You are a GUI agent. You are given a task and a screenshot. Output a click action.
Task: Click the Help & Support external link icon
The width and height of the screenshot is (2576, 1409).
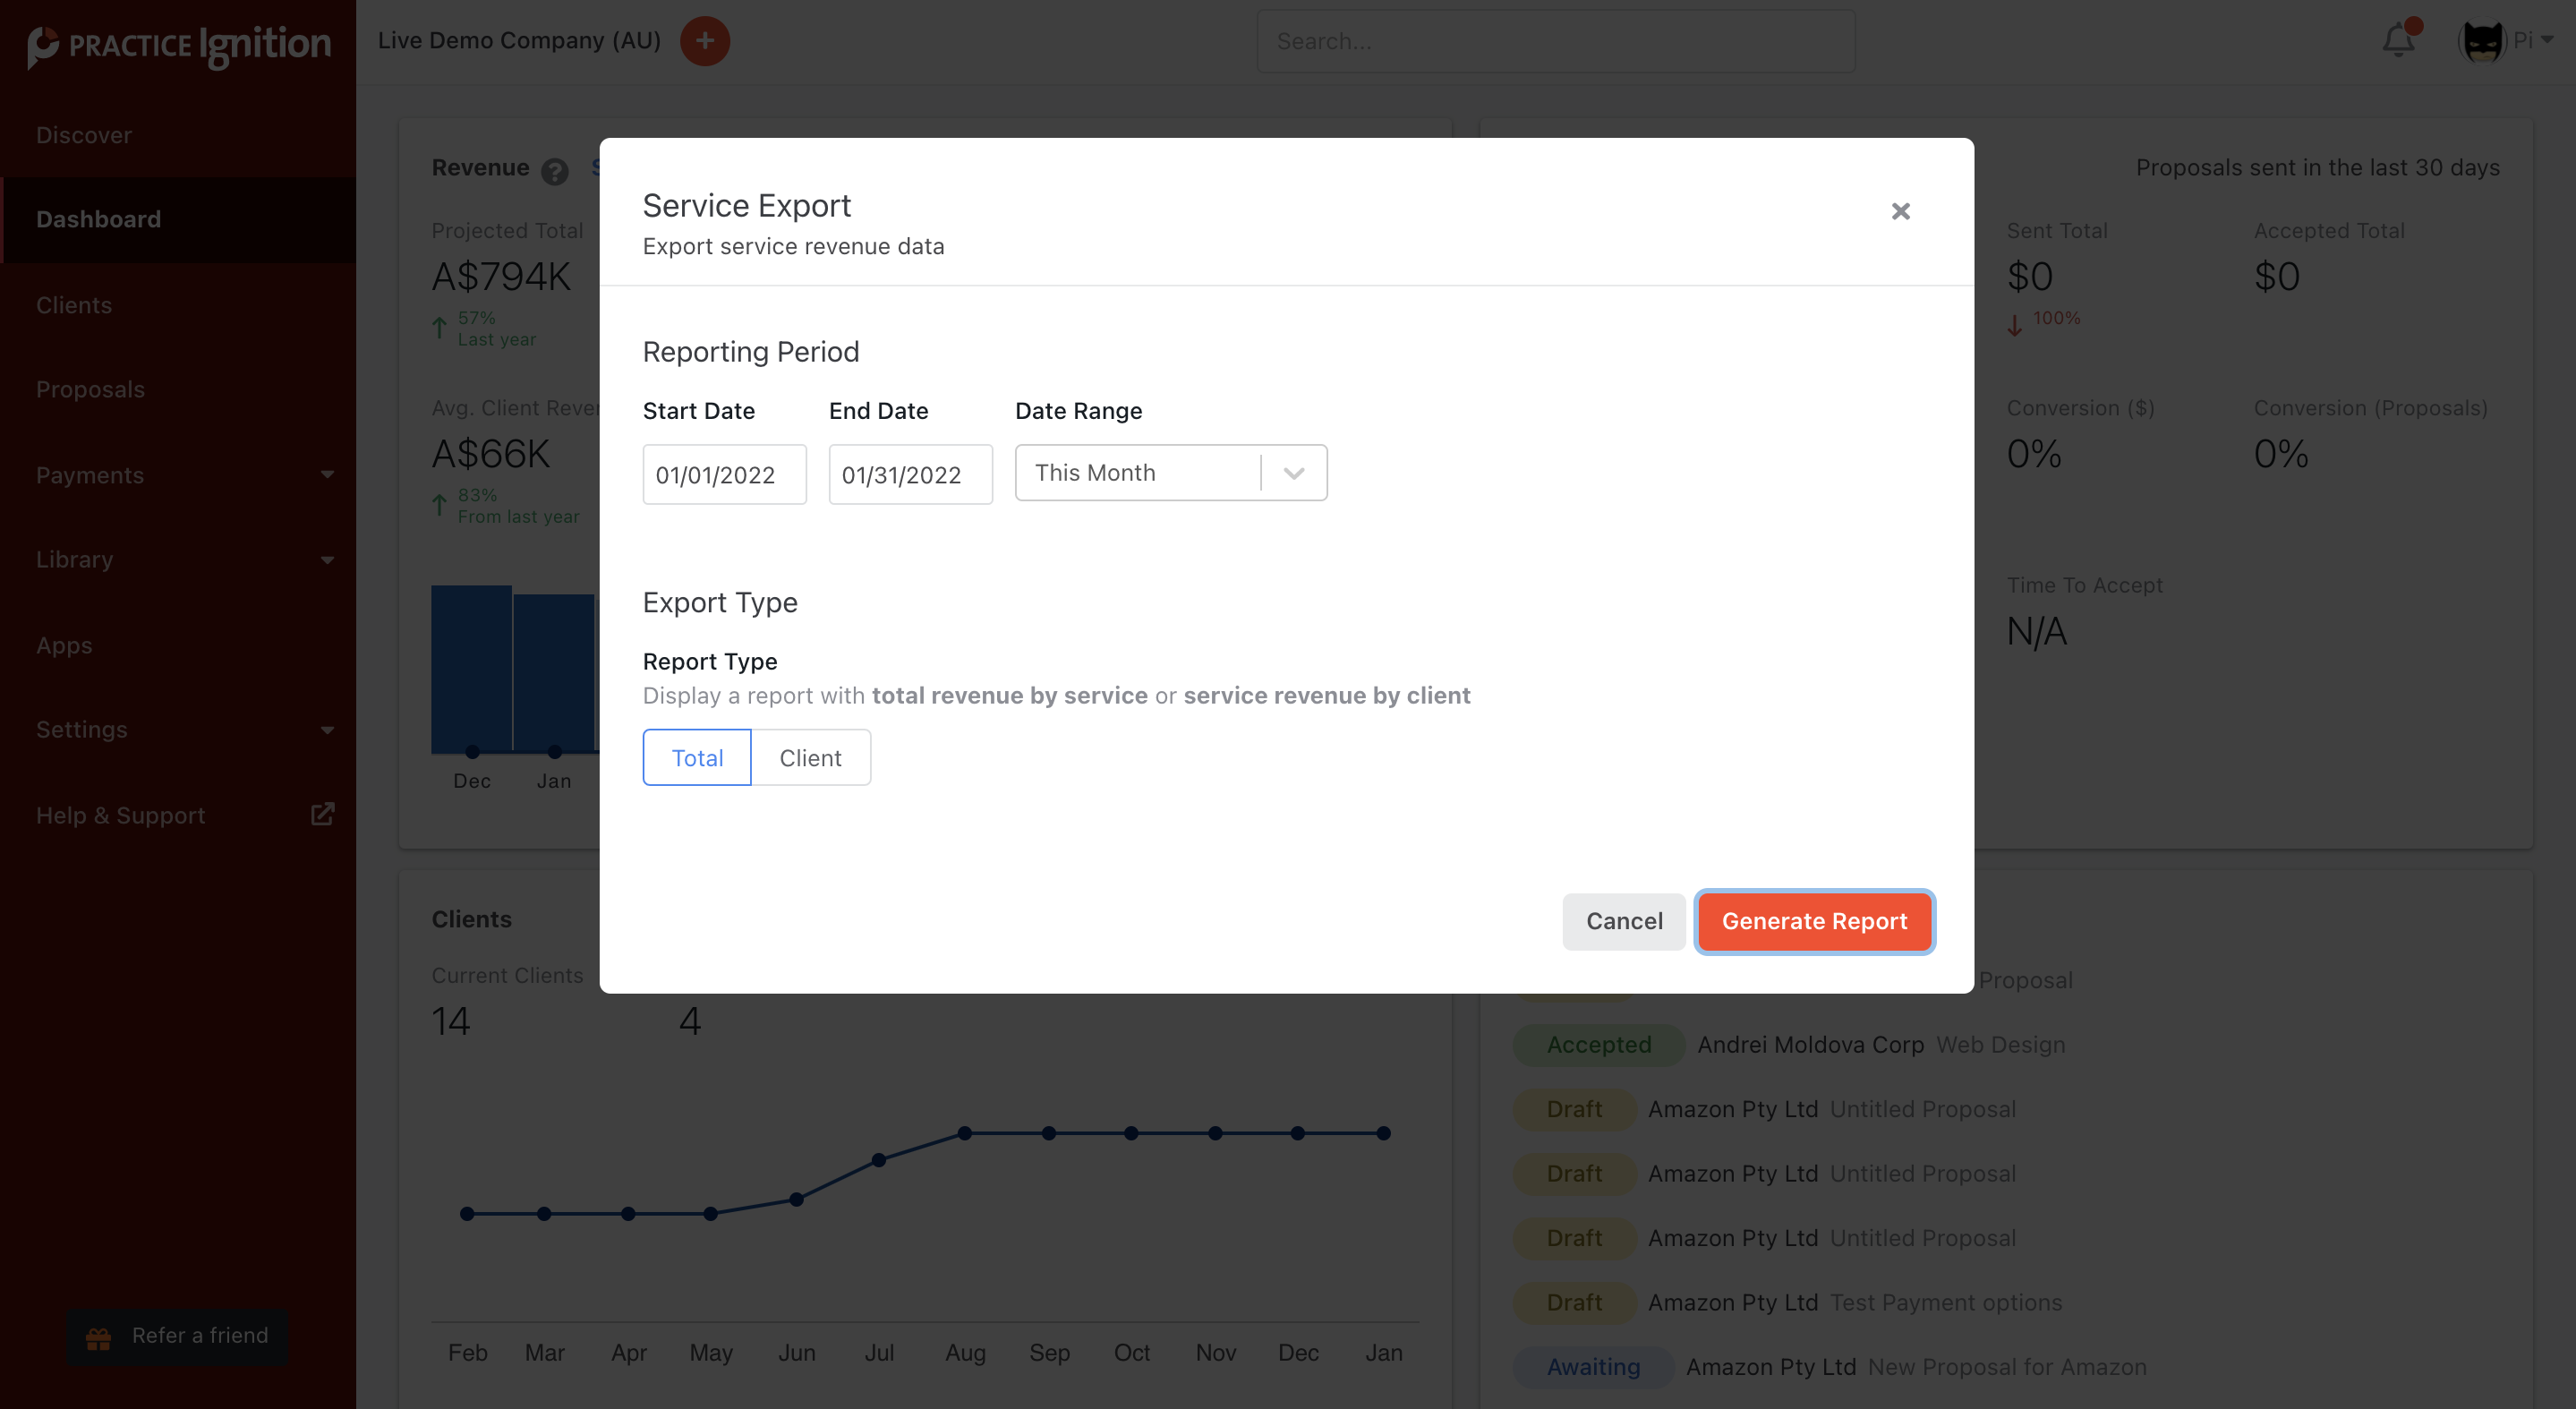tap(322, 814)
